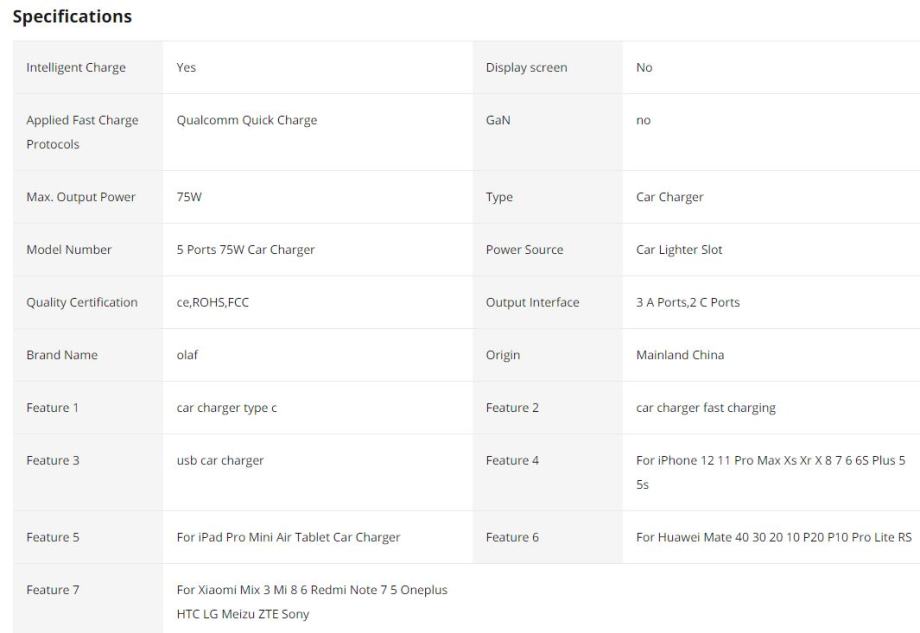Click the car charger fast charging text

(x=706, y=408)
